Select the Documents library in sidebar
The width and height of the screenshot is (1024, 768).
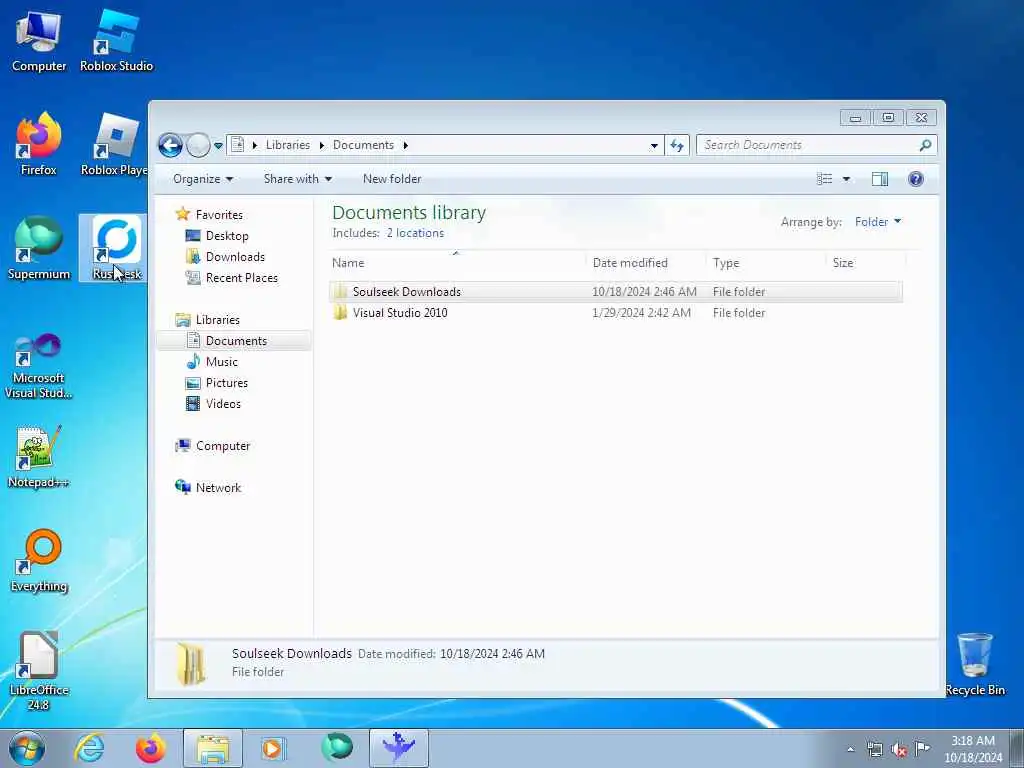[234, 341]
